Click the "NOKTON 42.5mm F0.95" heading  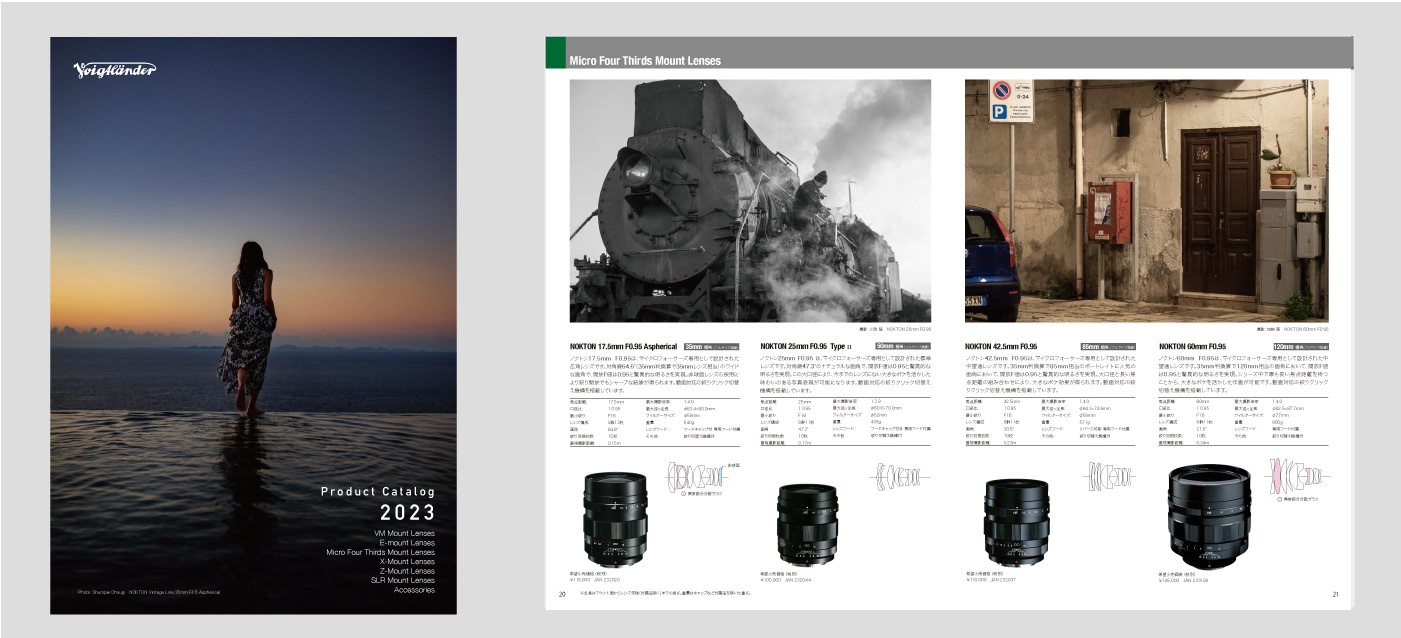pyautogui.click(x=1001, y=346)
